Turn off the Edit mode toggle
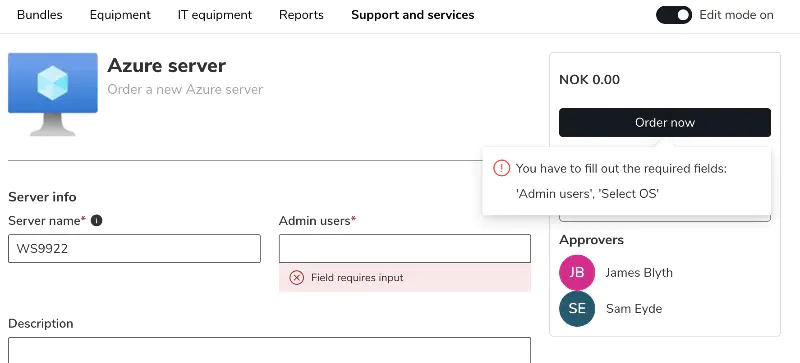The image size is (800, 363). (x=674, y=15)
